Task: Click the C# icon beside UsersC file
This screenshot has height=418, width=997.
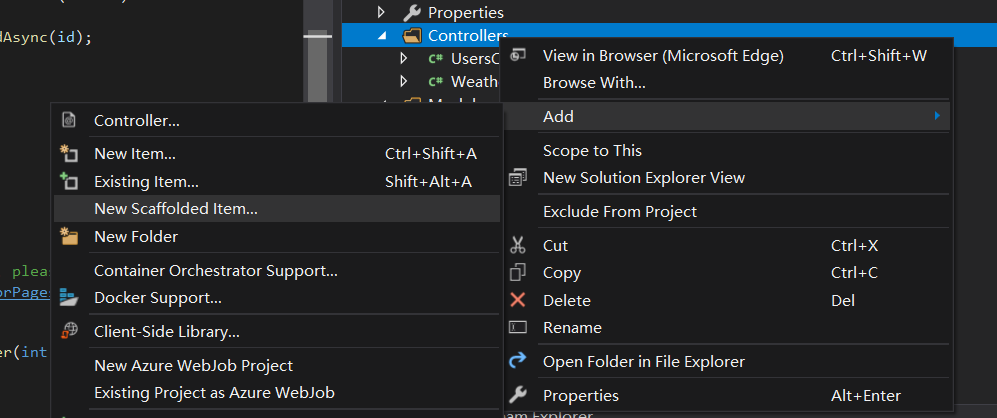Action: [x=436, y=59]
